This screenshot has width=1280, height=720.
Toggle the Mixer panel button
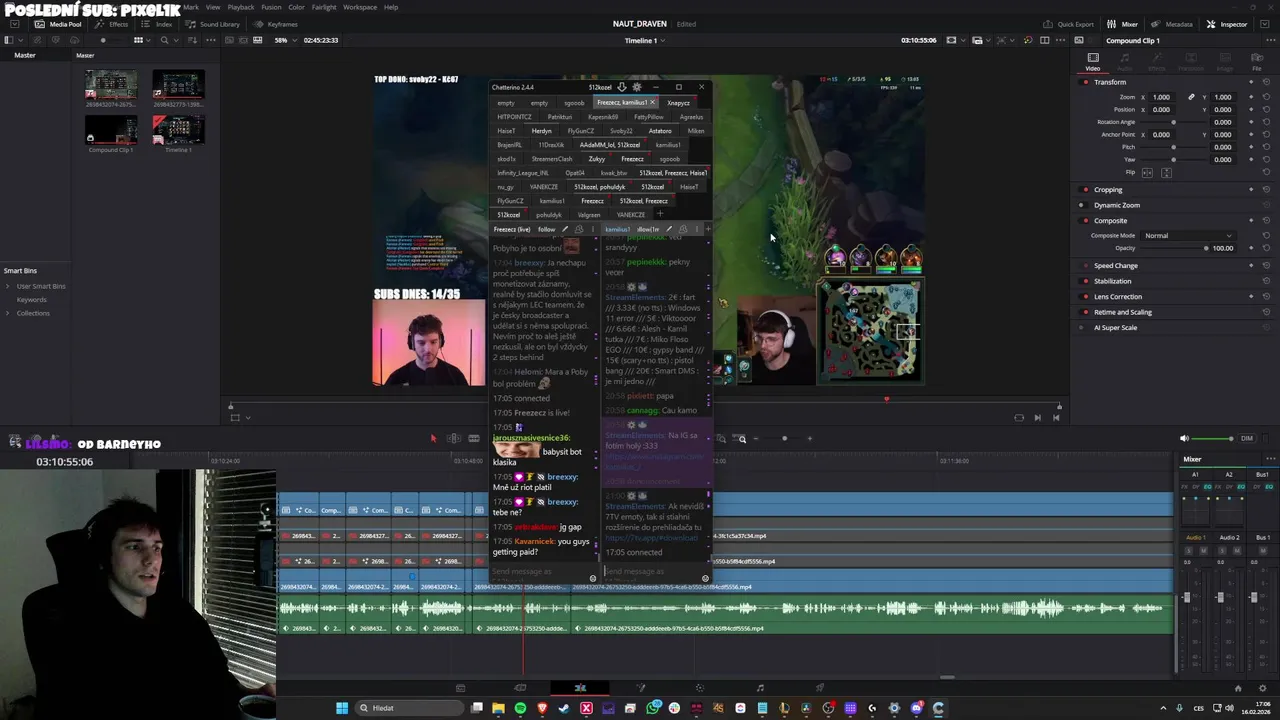(1123, 24)
